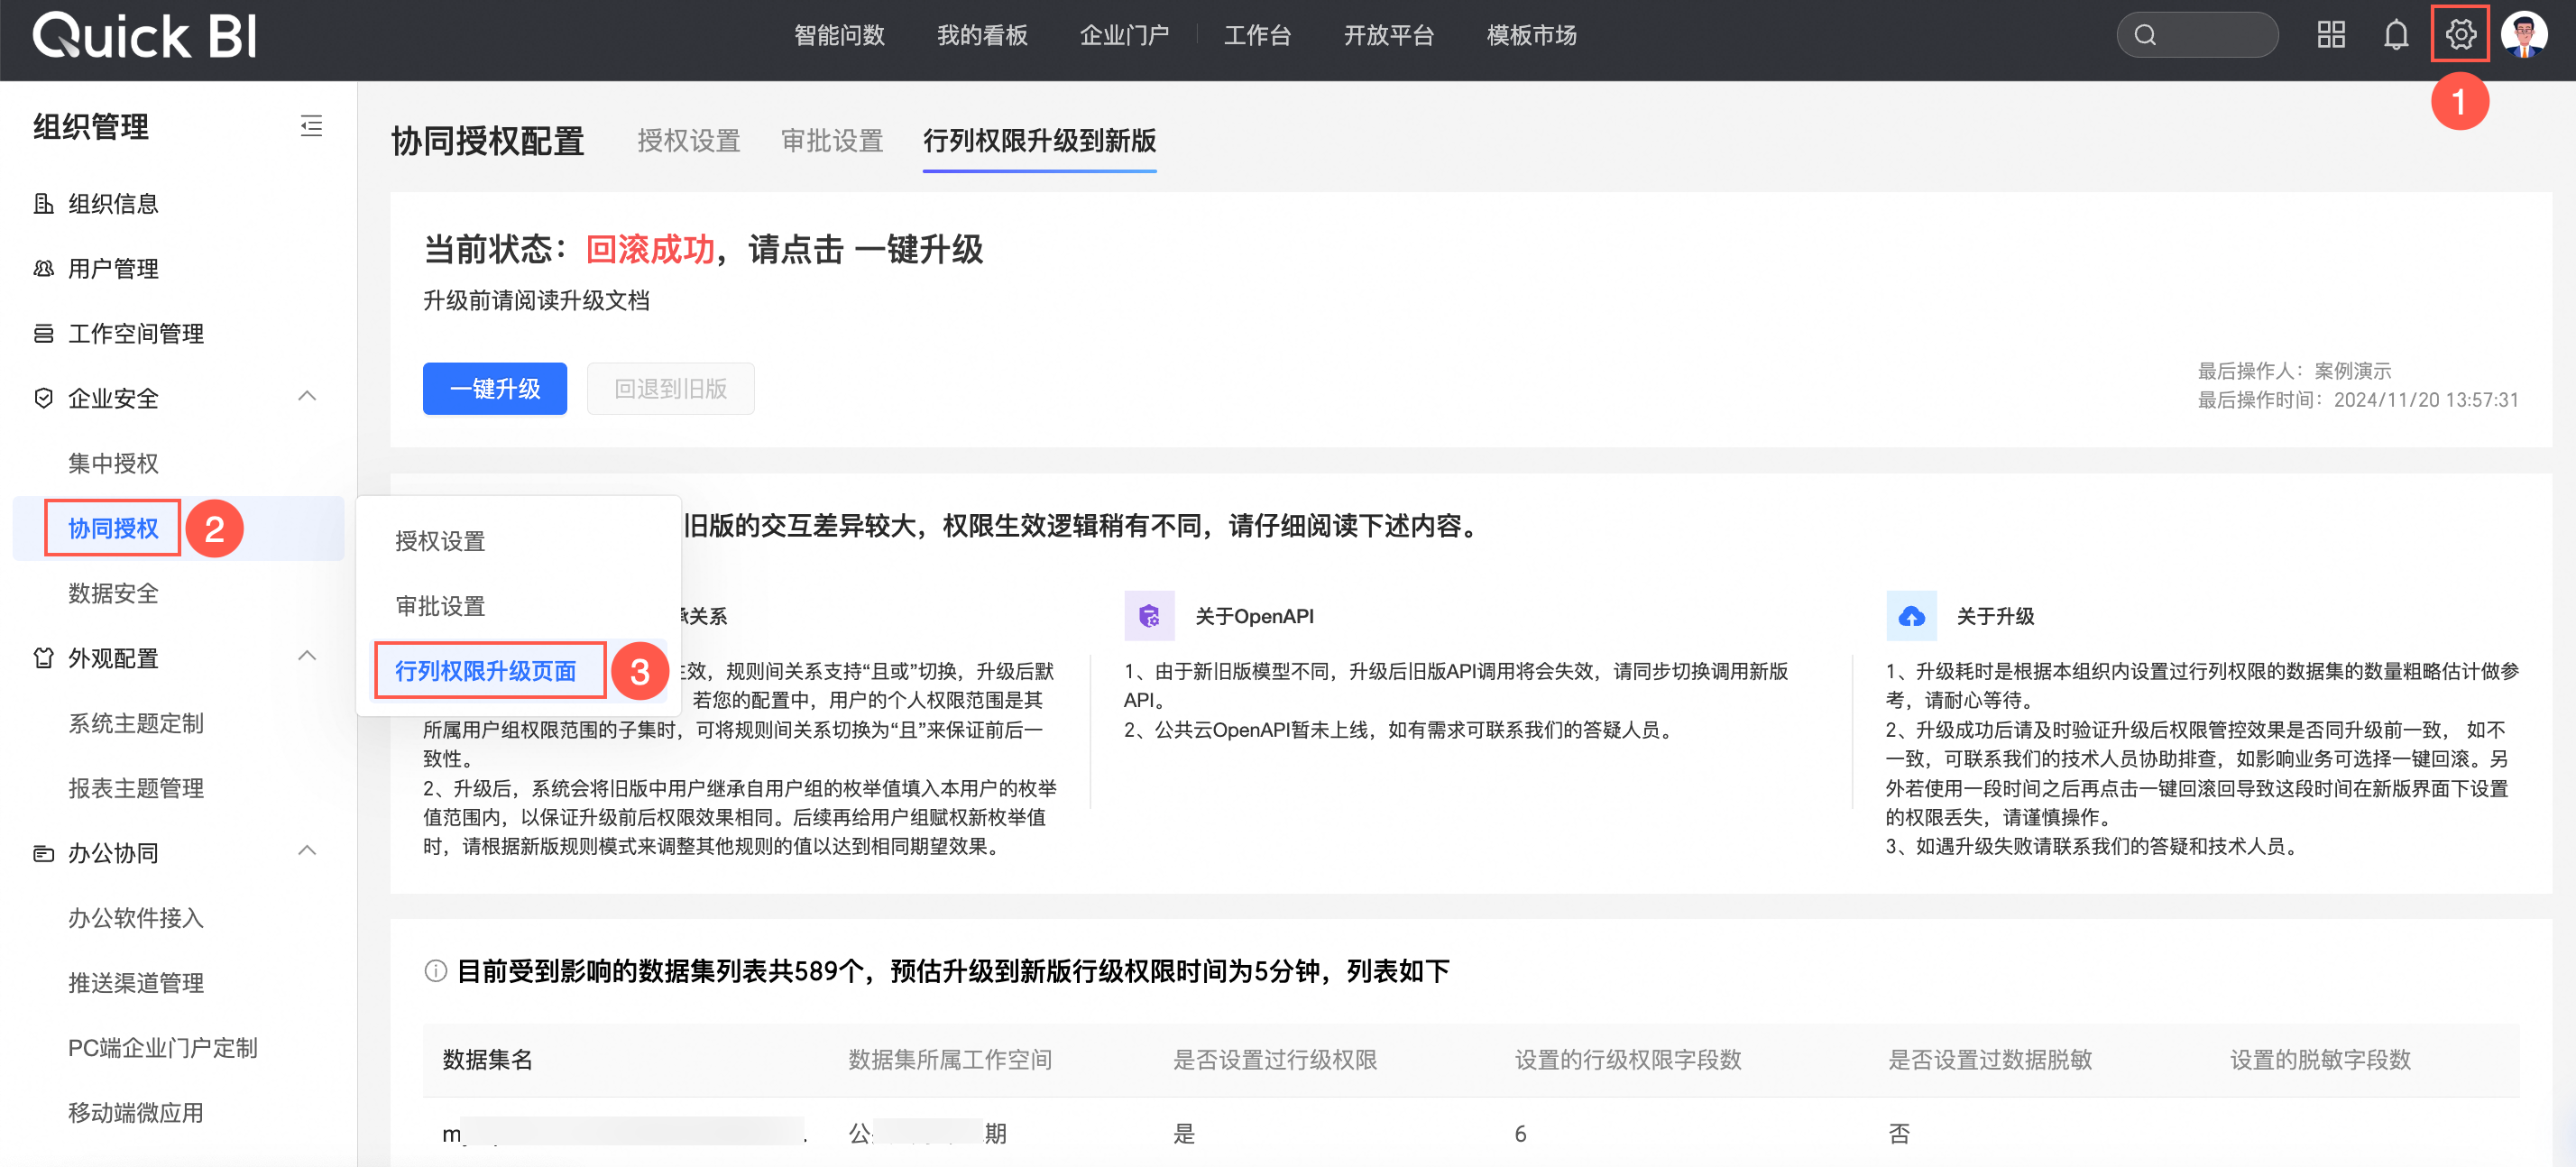Click the 关于升级 cloud upload icon
This screenshot has width=2576, height=1167.
(1911, 615)
